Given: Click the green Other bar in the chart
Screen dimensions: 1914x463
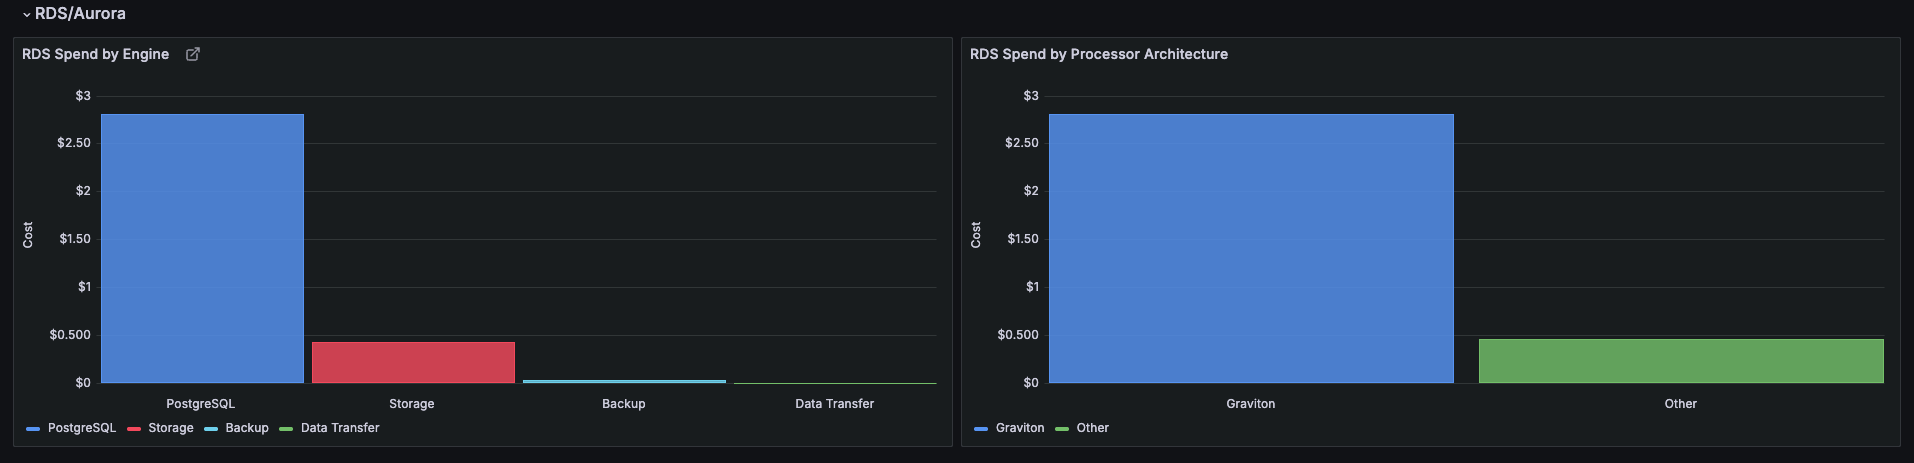Looking at the screenshot, I should (1681, 361).
